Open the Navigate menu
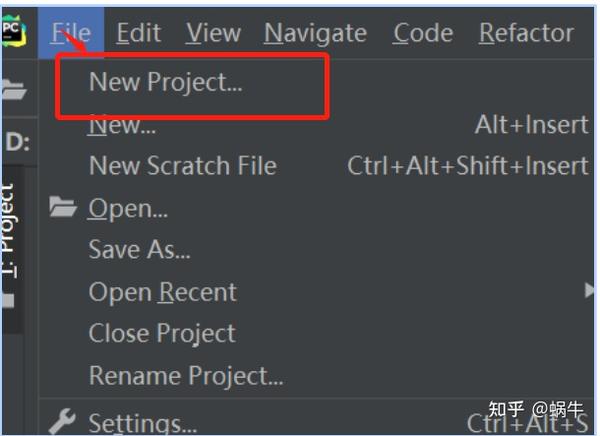 click(x=316, y=34)
